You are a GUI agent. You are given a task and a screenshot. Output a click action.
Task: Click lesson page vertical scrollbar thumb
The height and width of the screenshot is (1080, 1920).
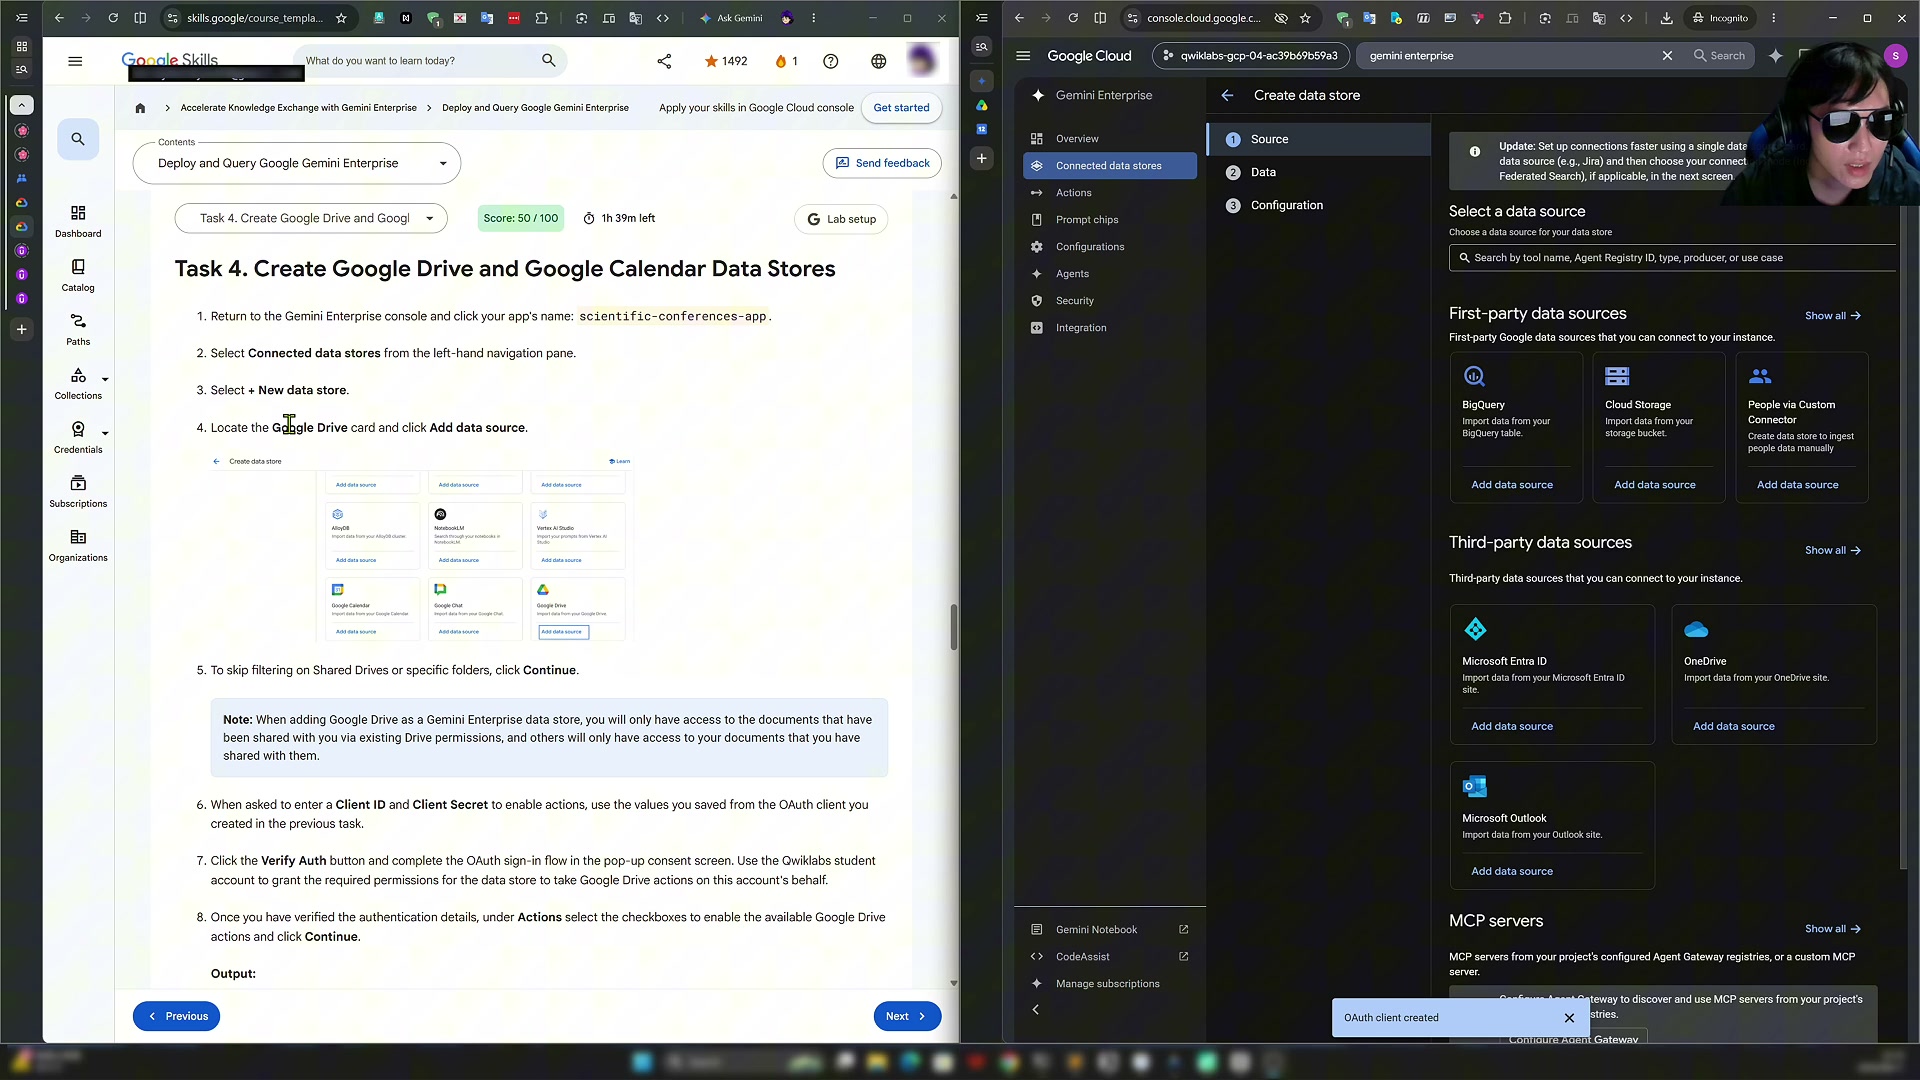[954, 627]
